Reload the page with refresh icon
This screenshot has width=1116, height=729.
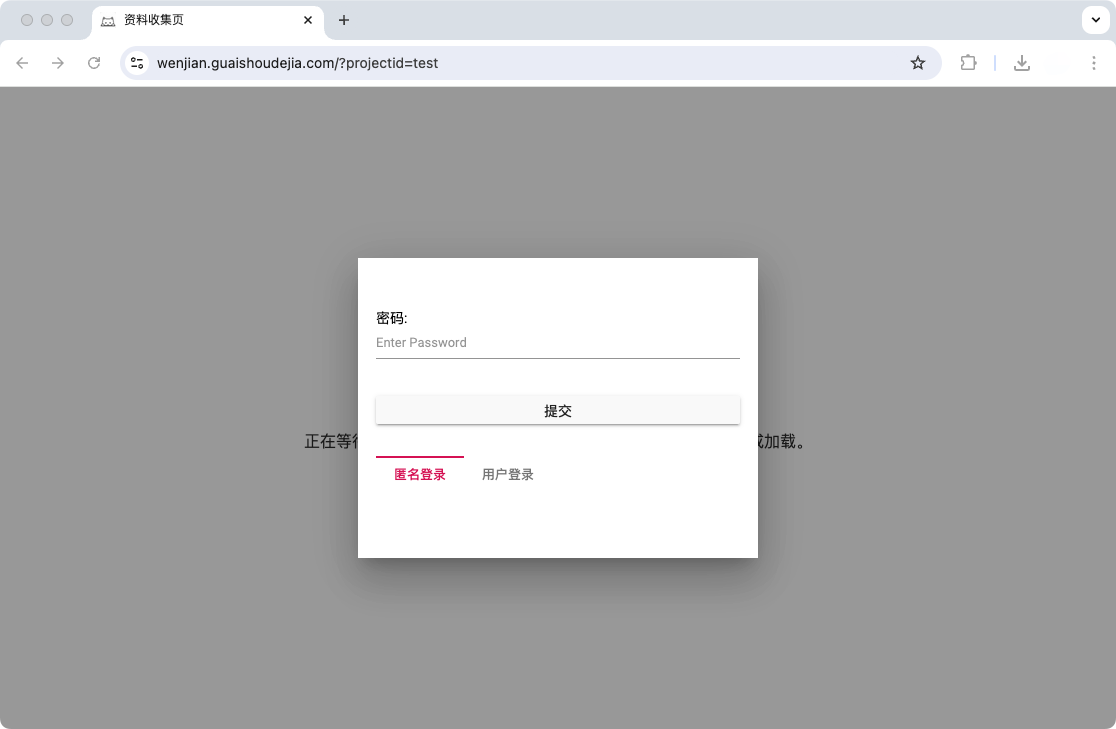[x=94, y=63]
